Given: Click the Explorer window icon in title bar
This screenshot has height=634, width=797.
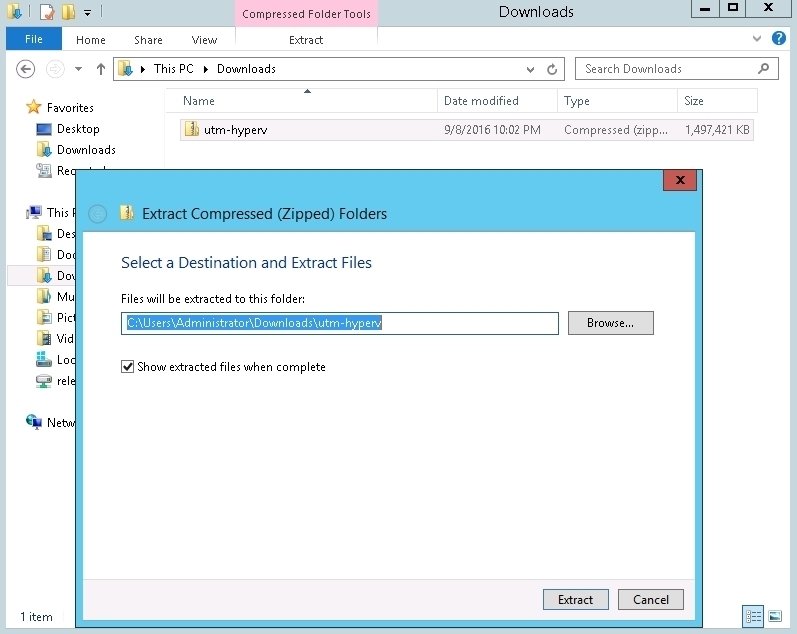Looking at the screenshot, I should [x=14, y=11].
